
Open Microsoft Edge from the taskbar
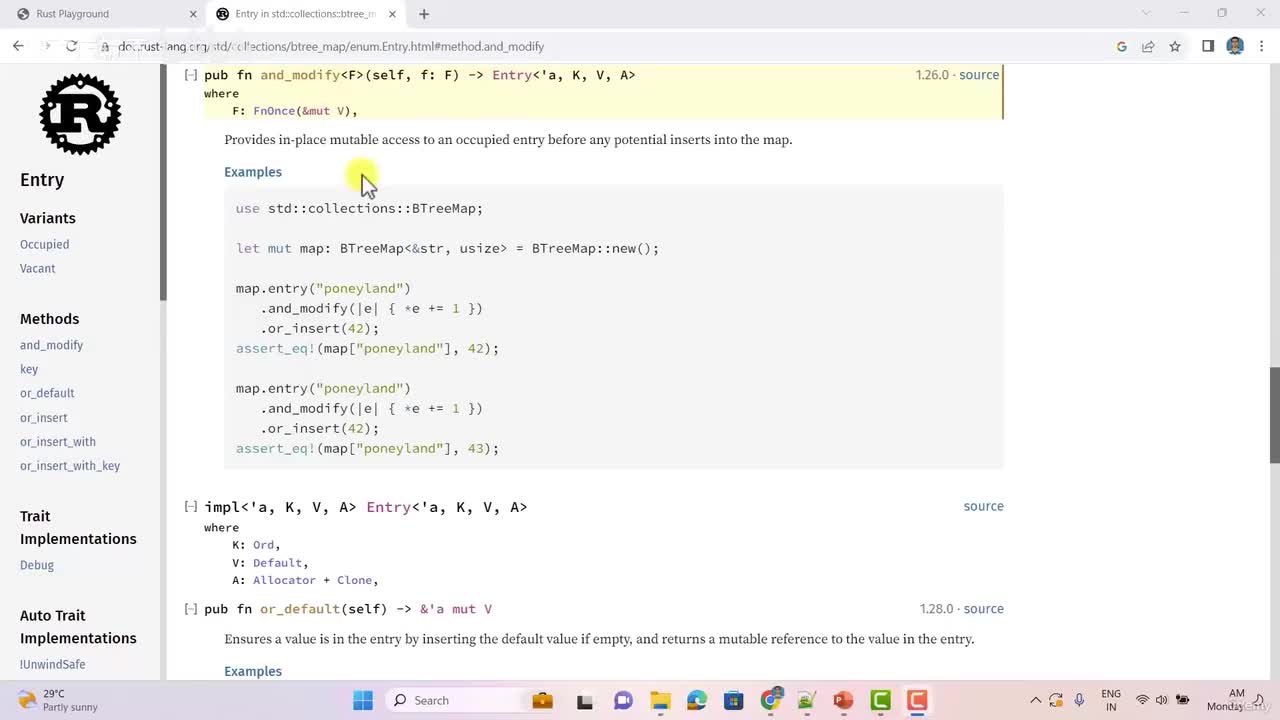[x=697, y=700]
